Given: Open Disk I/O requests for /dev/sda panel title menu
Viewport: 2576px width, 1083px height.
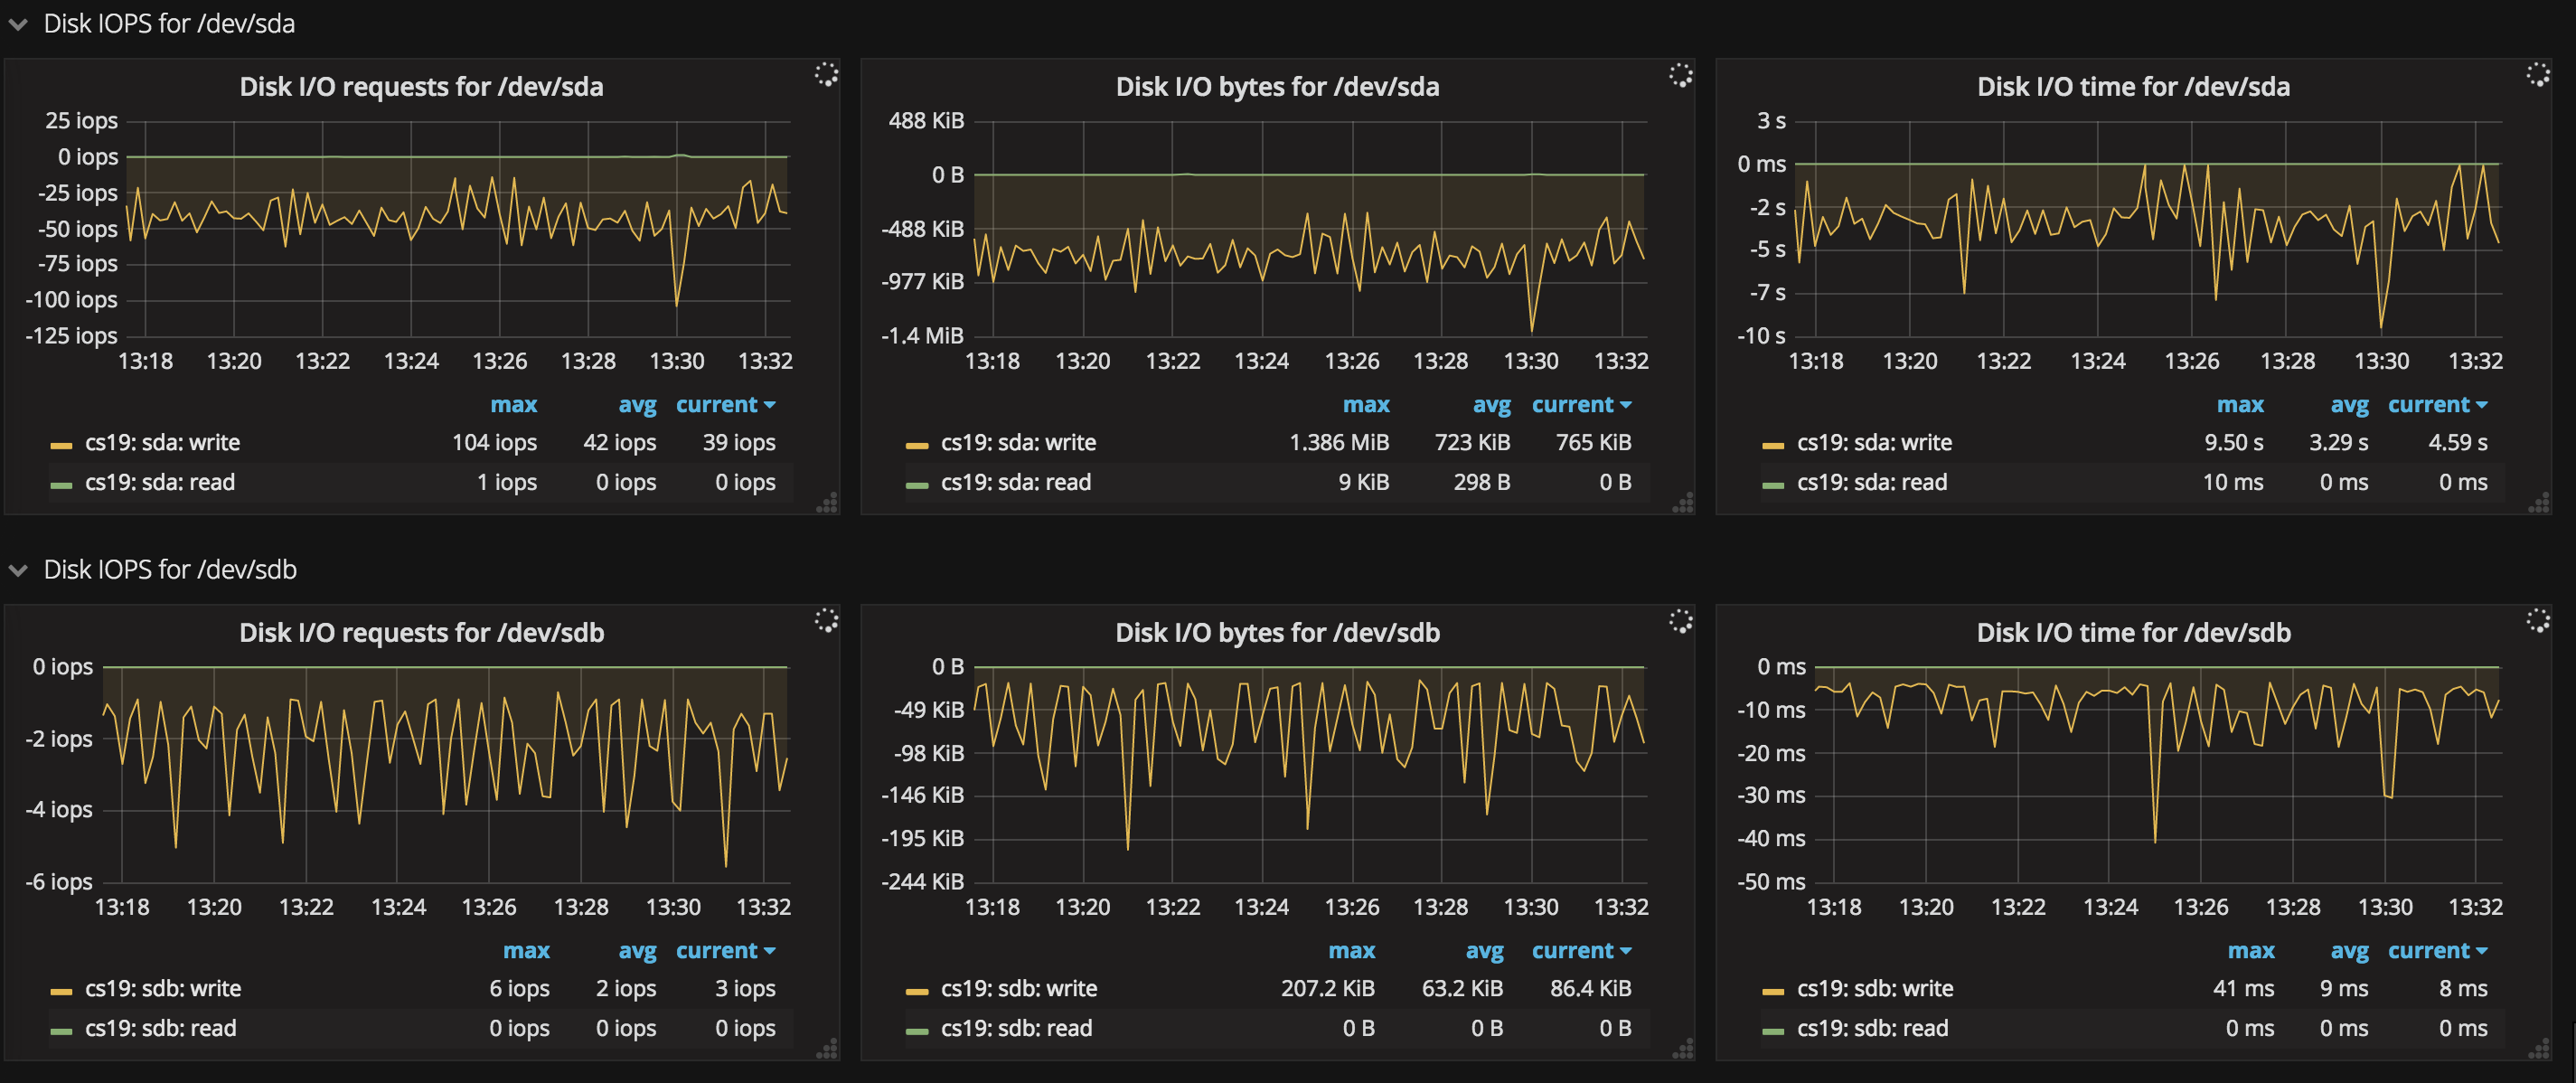Looking at the screenshot, I should pos(421,87).
